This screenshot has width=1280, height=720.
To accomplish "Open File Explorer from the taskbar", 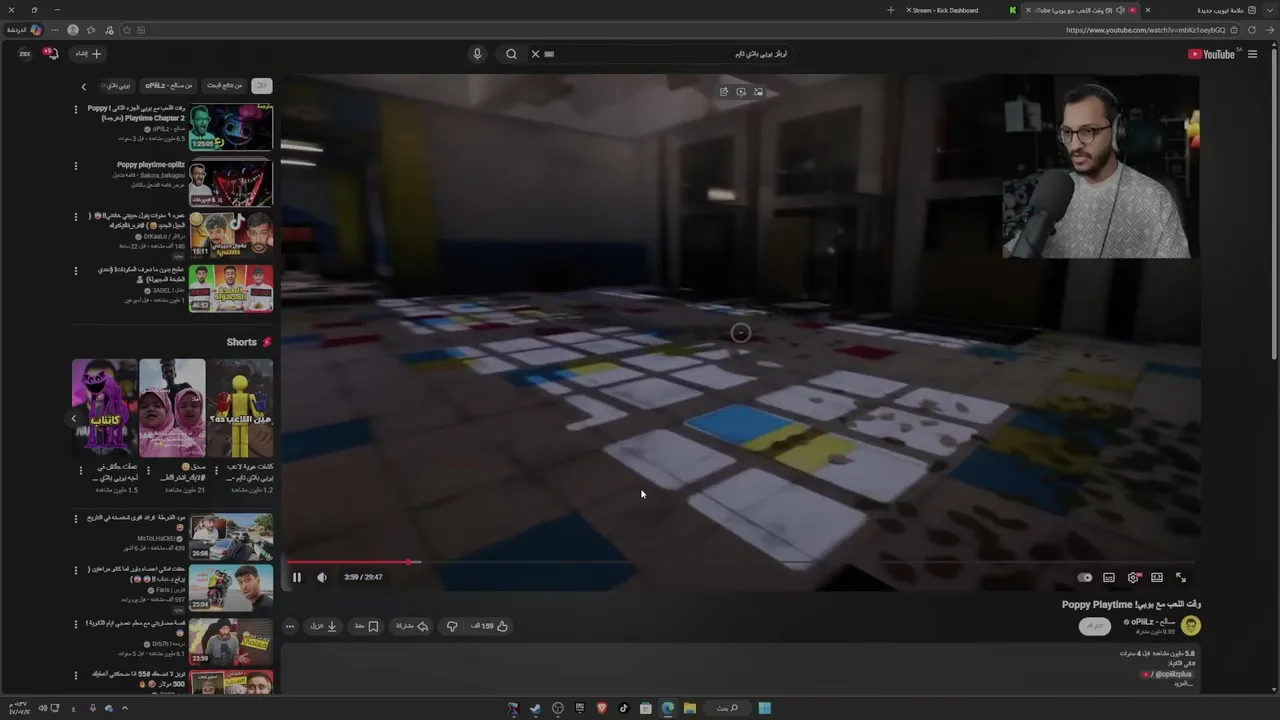I will [689, 708].
